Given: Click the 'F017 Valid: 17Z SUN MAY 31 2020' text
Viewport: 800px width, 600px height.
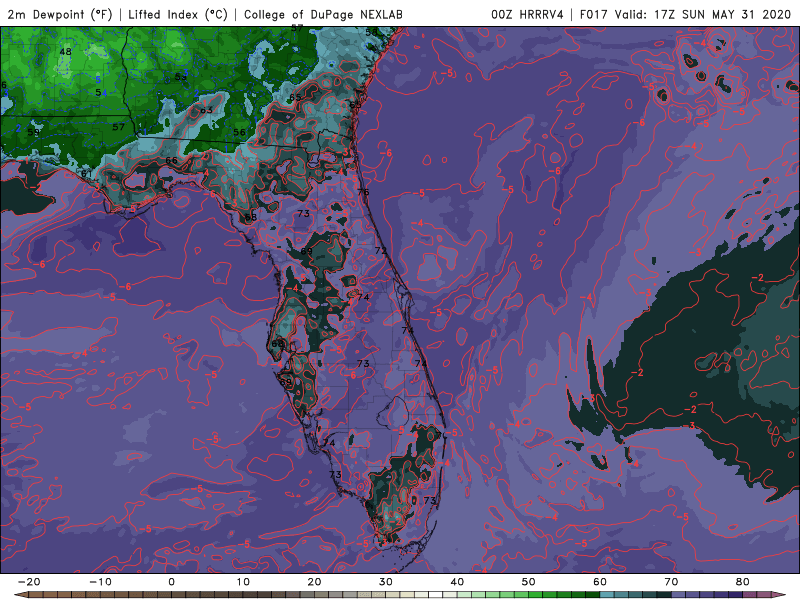Looking at the screenshot, I should coord(685,14).
